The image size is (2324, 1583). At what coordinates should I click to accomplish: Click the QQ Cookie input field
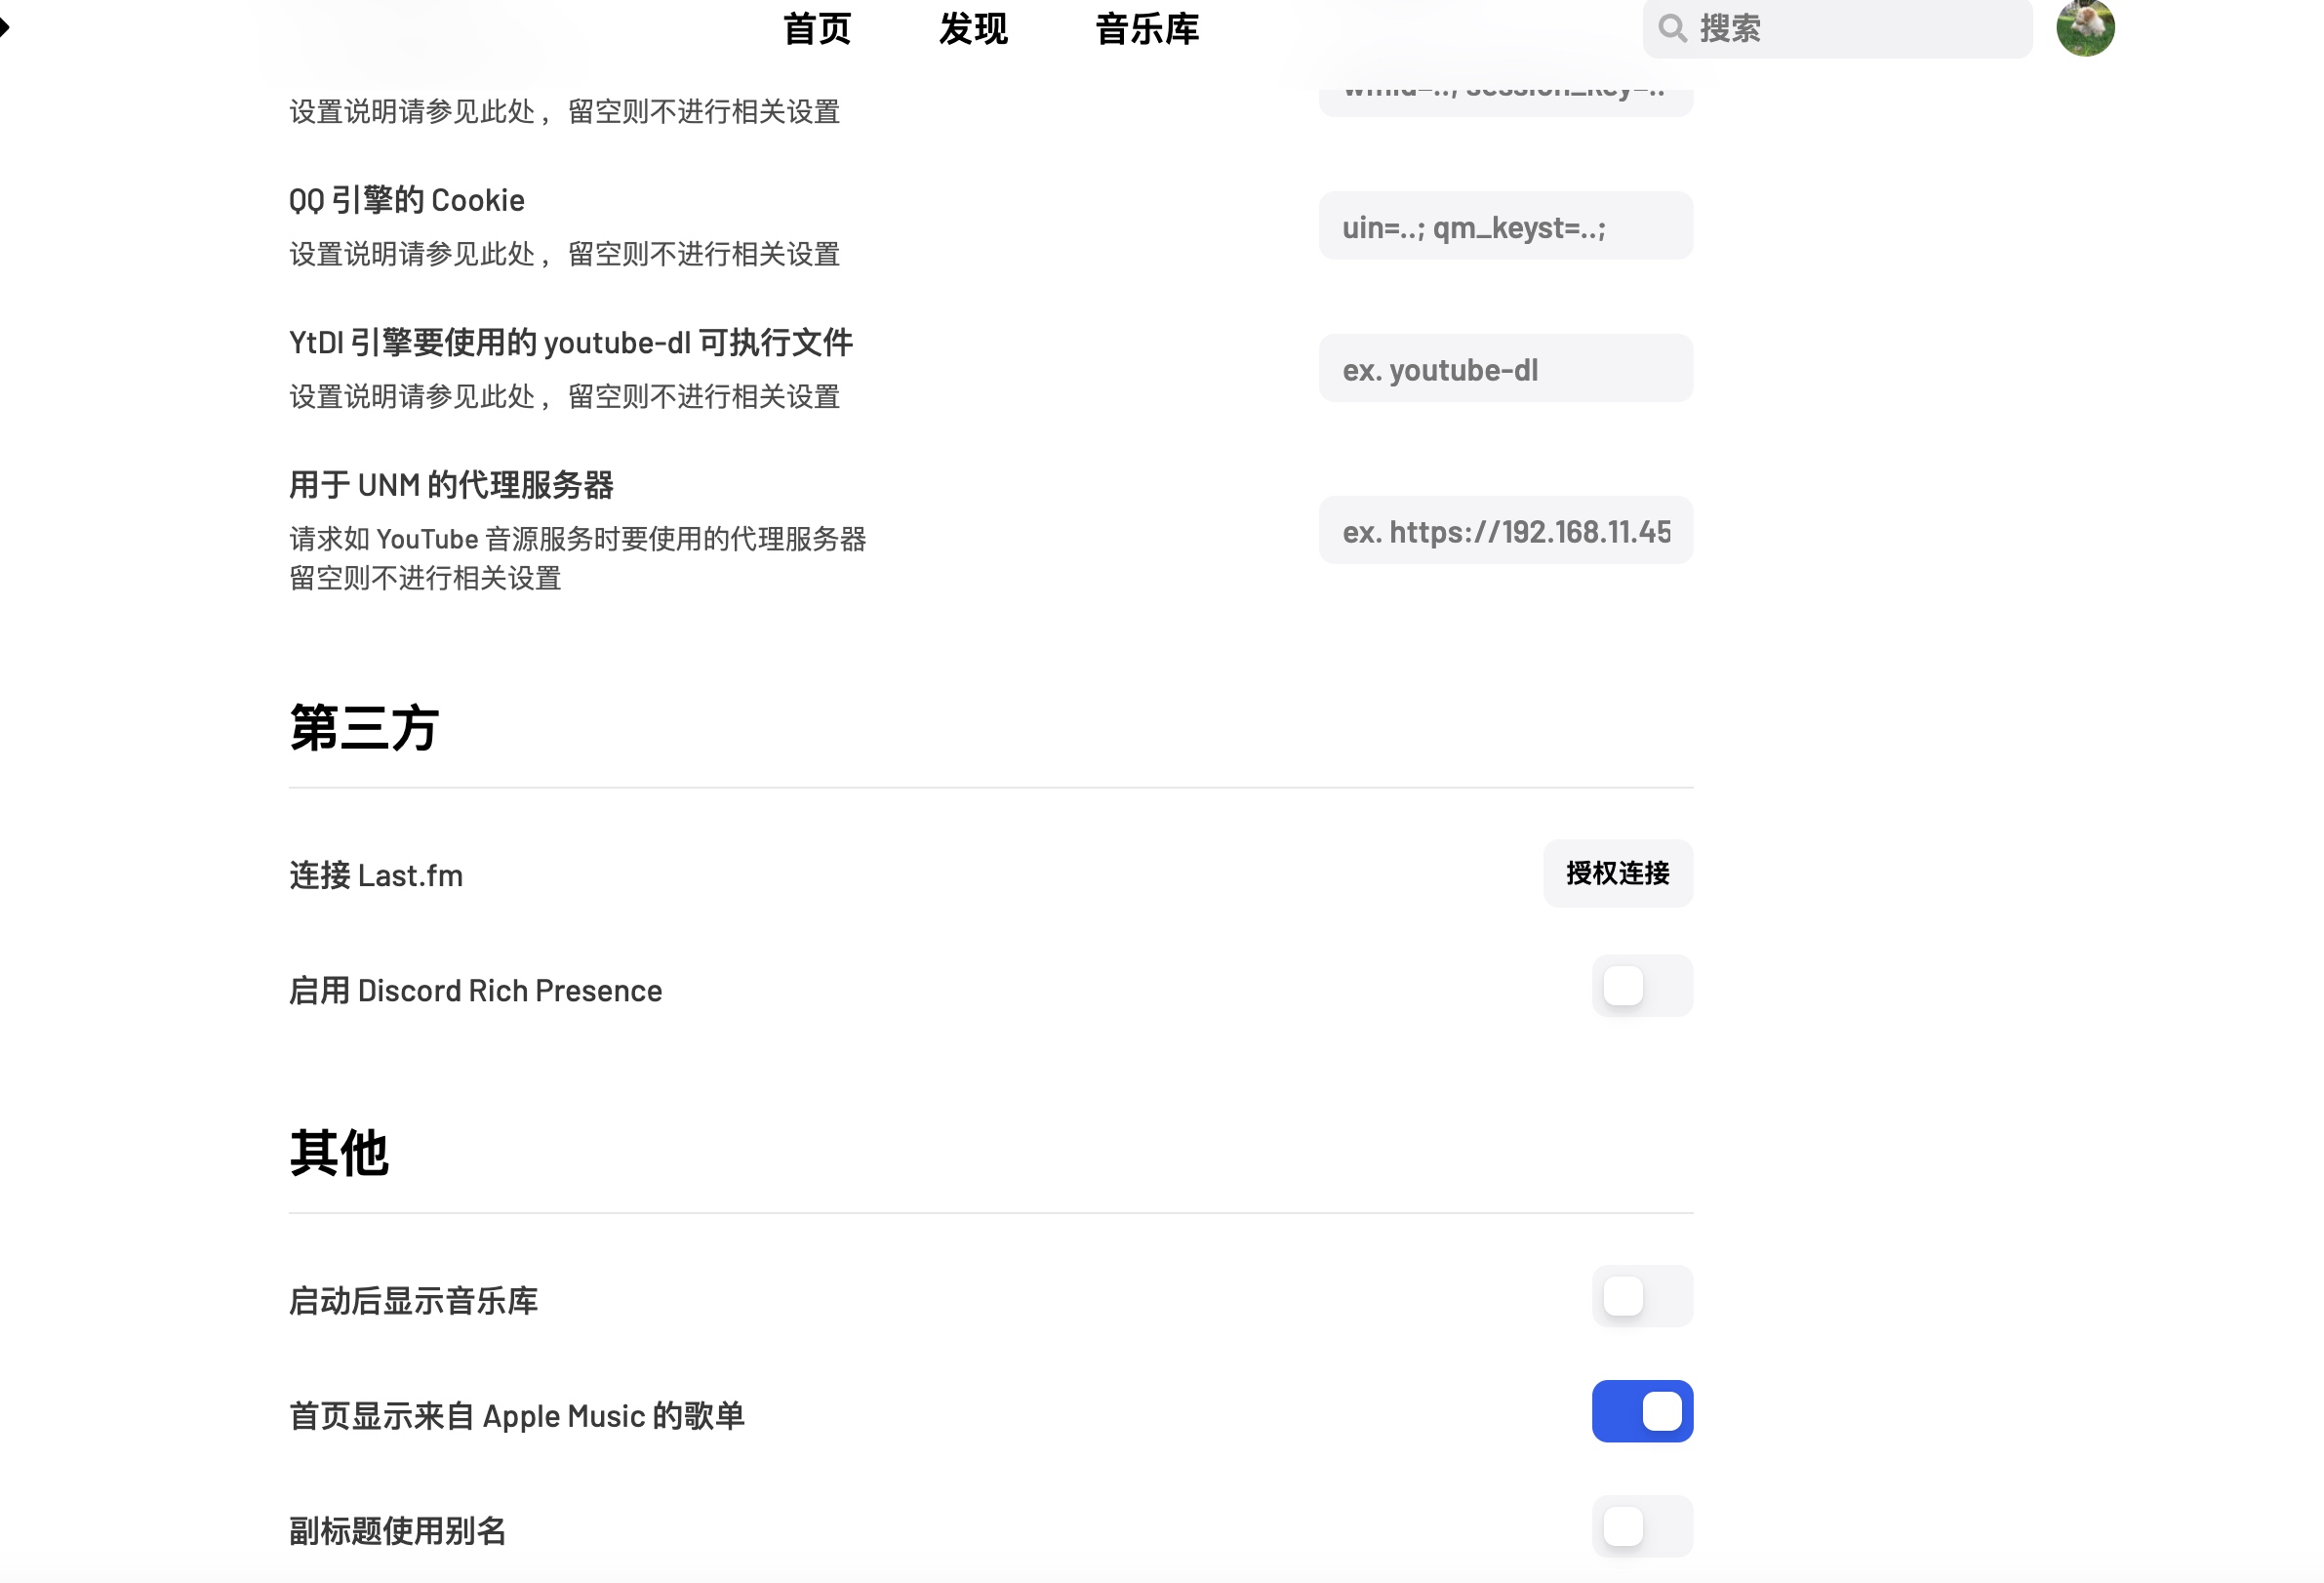coord(1505,226)
